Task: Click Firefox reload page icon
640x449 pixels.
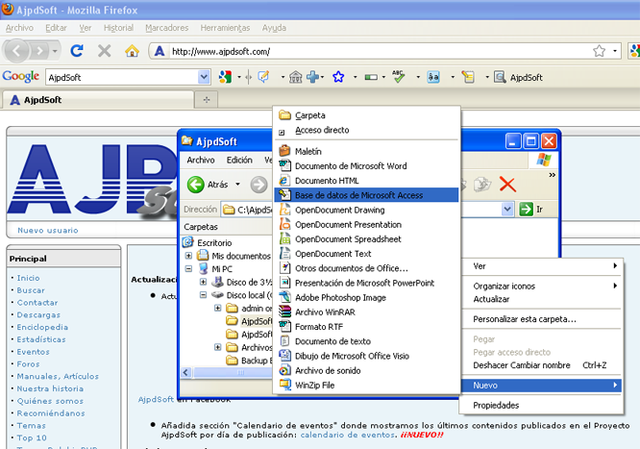Action: 77,51
